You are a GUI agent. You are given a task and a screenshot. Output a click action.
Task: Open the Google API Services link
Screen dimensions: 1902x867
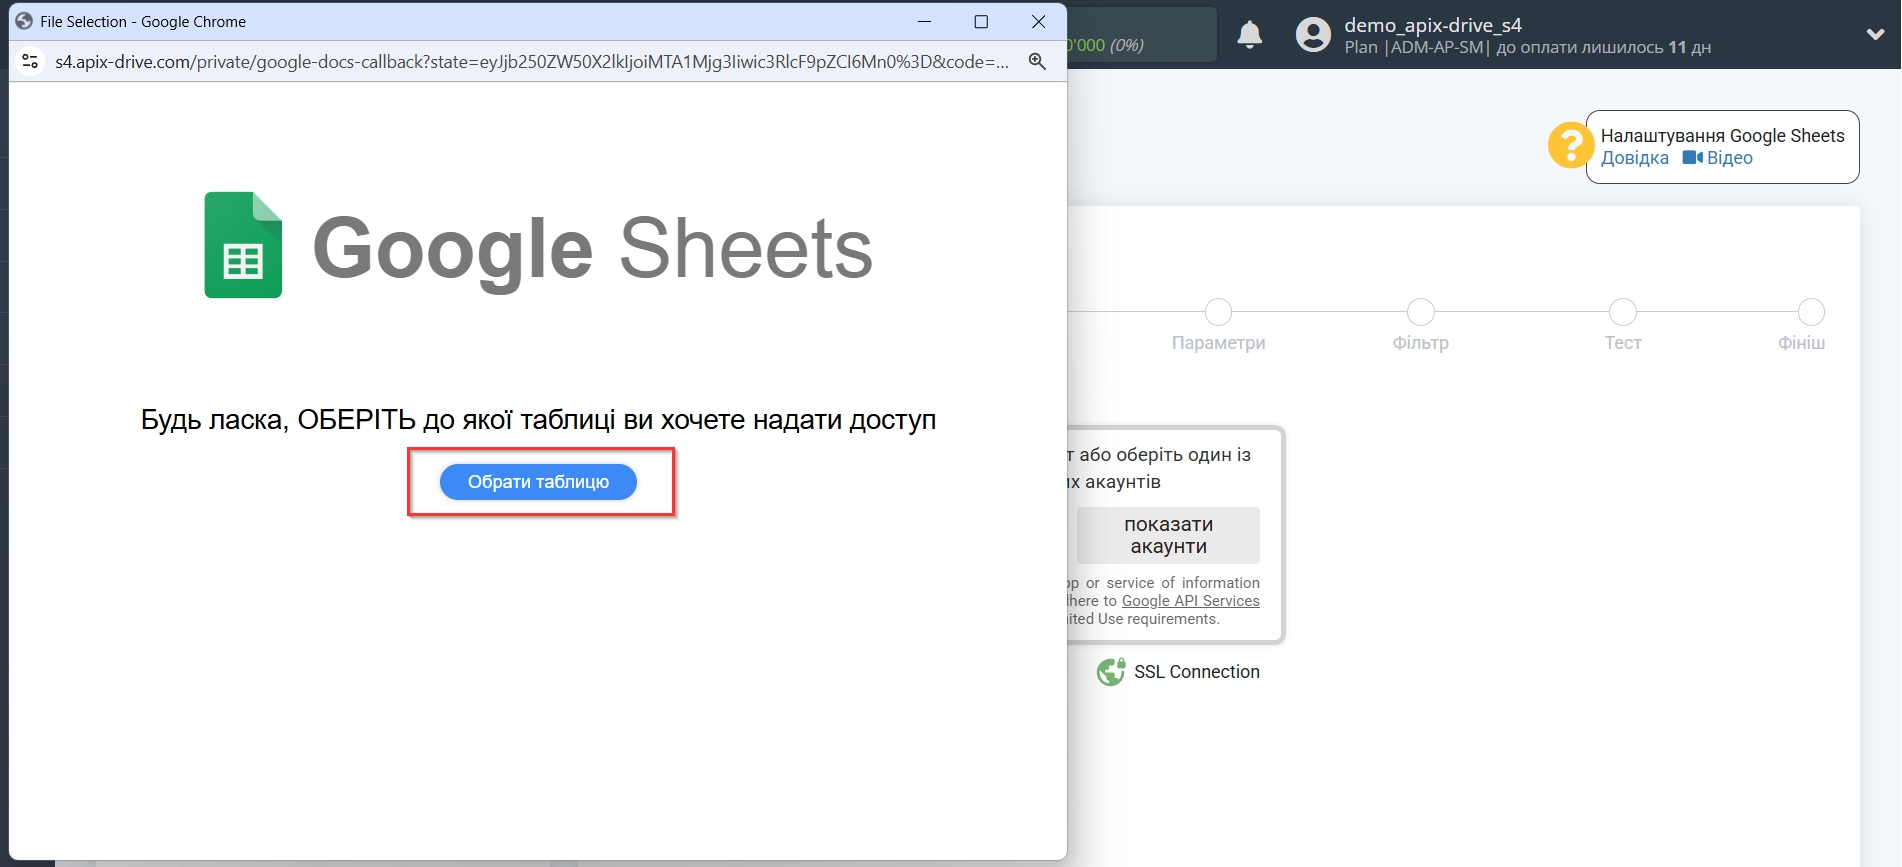coord(1191,601)
